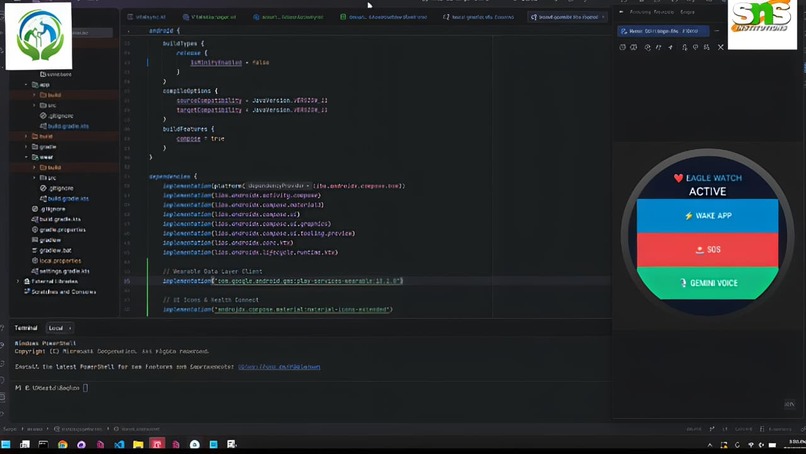Collapse the wear module folder
Viewport: 806px width, 454px height.
(26, 157)
